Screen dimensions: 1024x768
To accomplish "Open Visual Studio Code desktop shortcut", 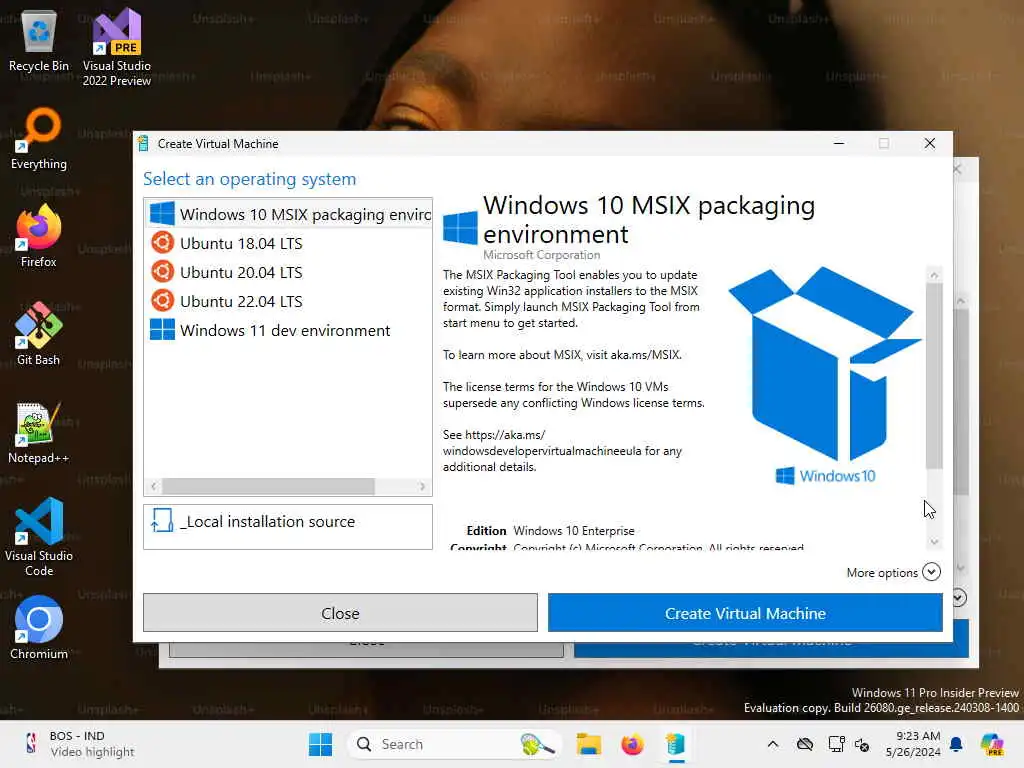I will tap(39, 537).
